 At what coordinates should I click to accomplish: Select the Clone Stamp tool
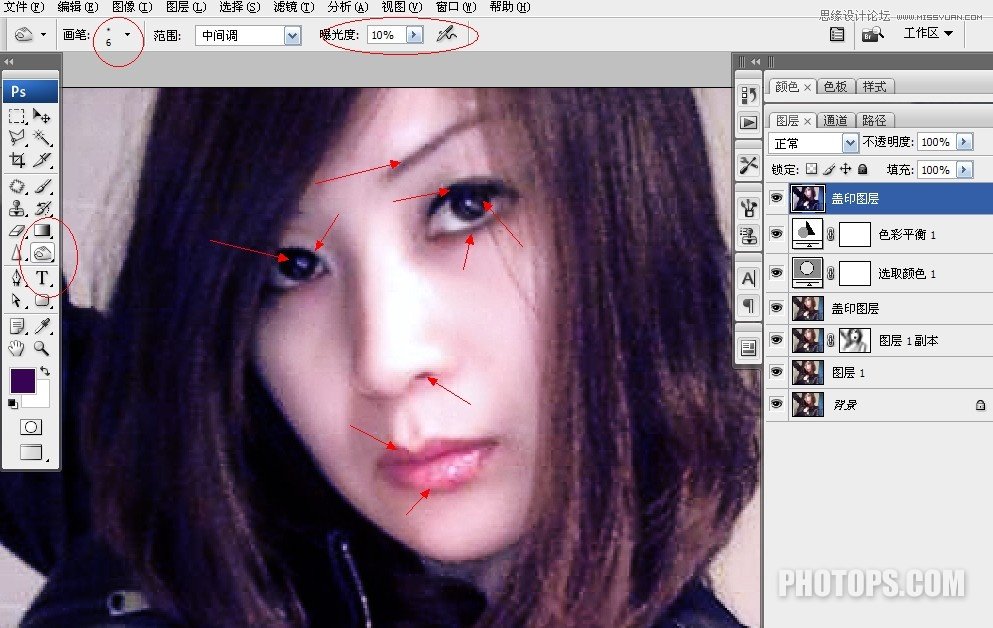pos(17,208)
